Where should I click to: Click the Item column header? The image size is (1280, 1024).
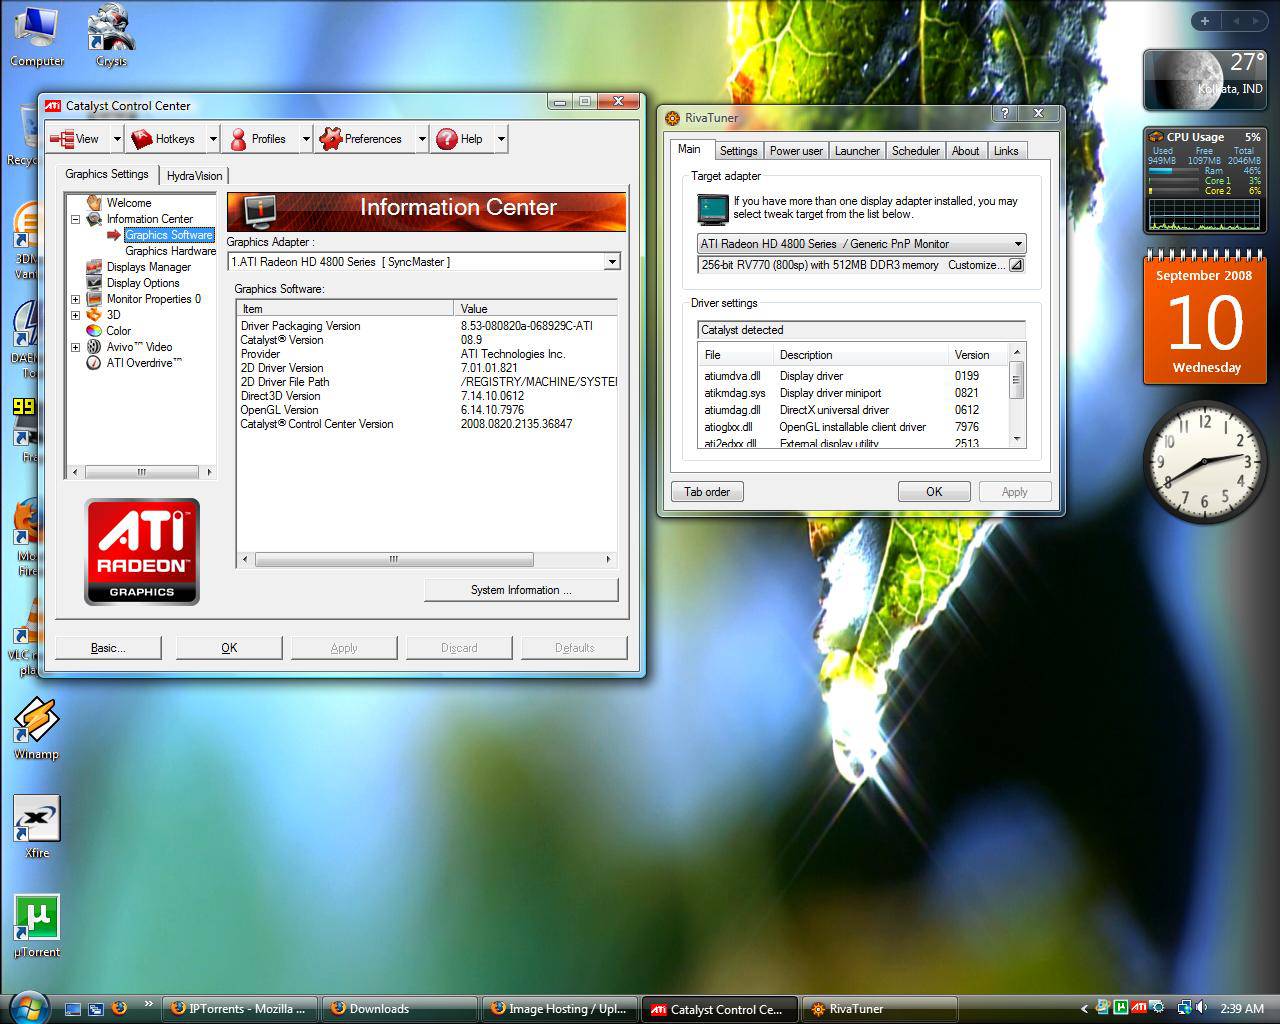[345, 309]
